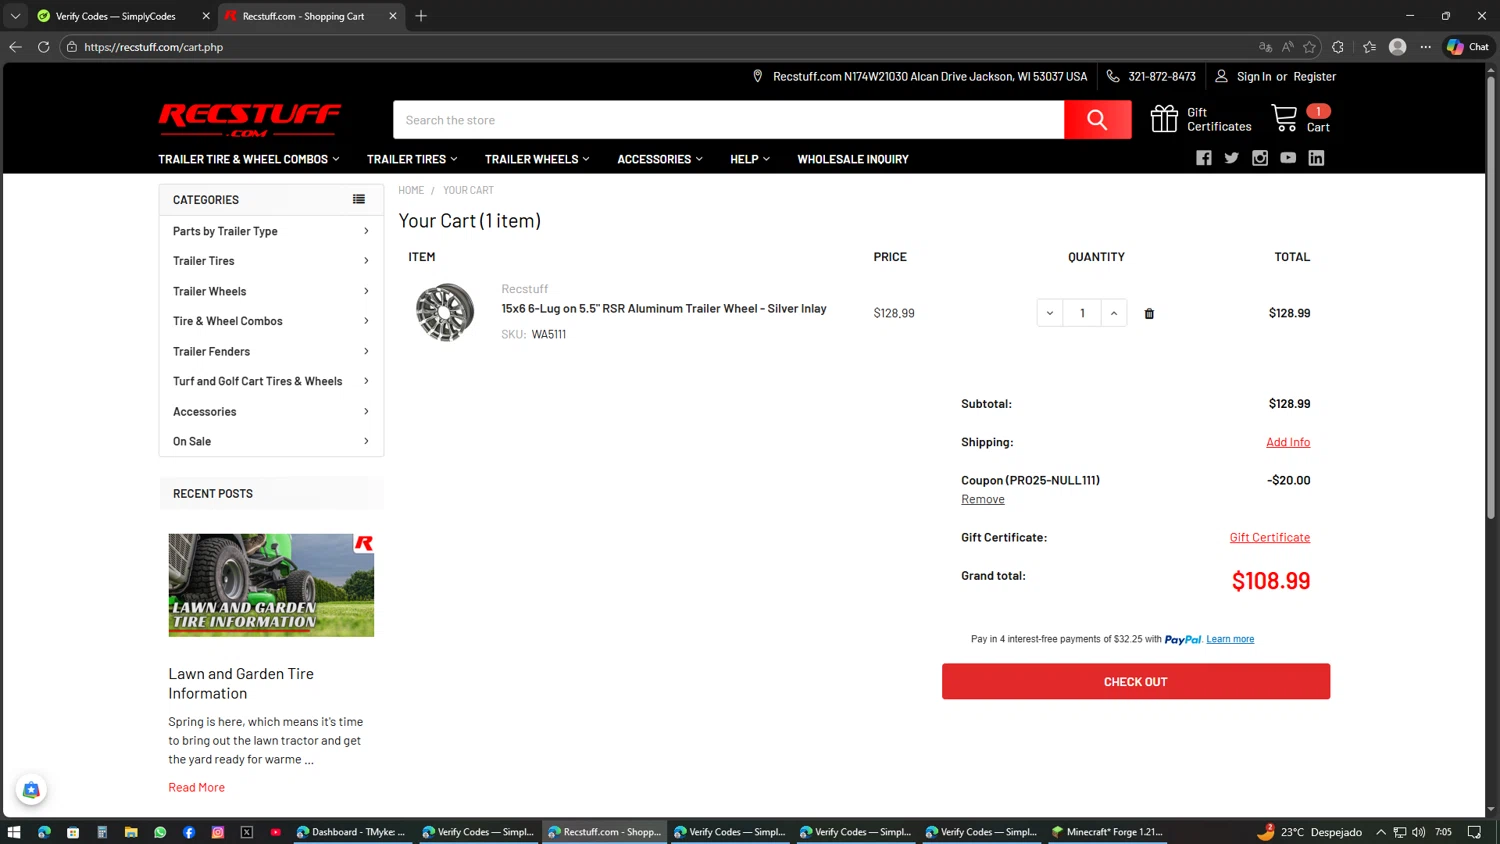Image resolution: width=1500 pixels, height=844 pixels.
Task: Select Recstuff.com Shopping Cart tab
Action: point(304,16)
